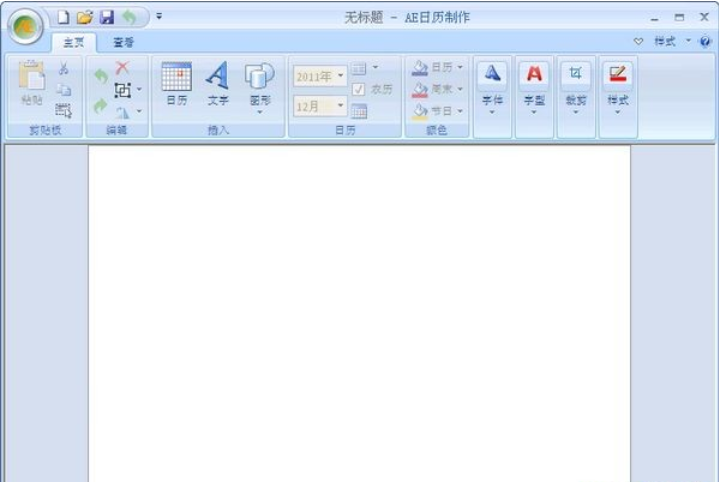Click the blank white canvas area

(359, 310)
